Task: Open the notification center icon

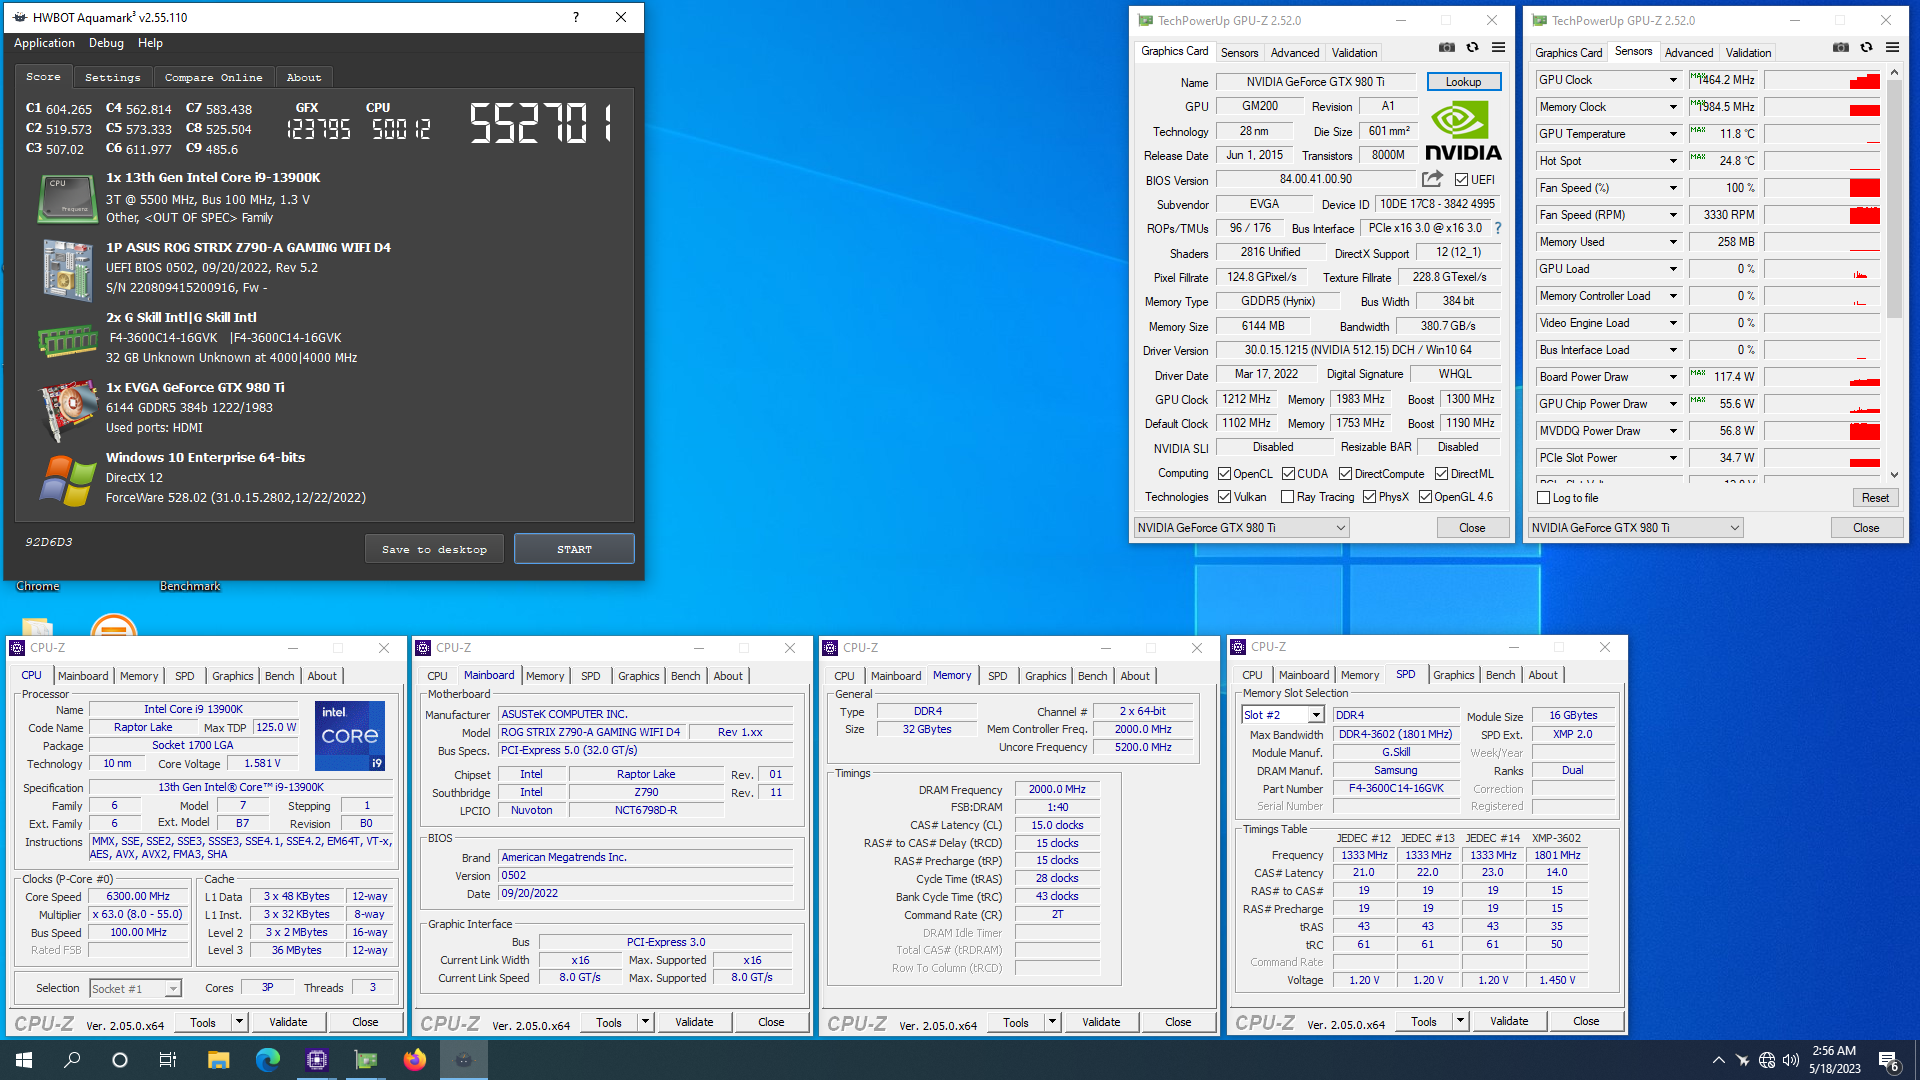Action: (1889, 1060)
